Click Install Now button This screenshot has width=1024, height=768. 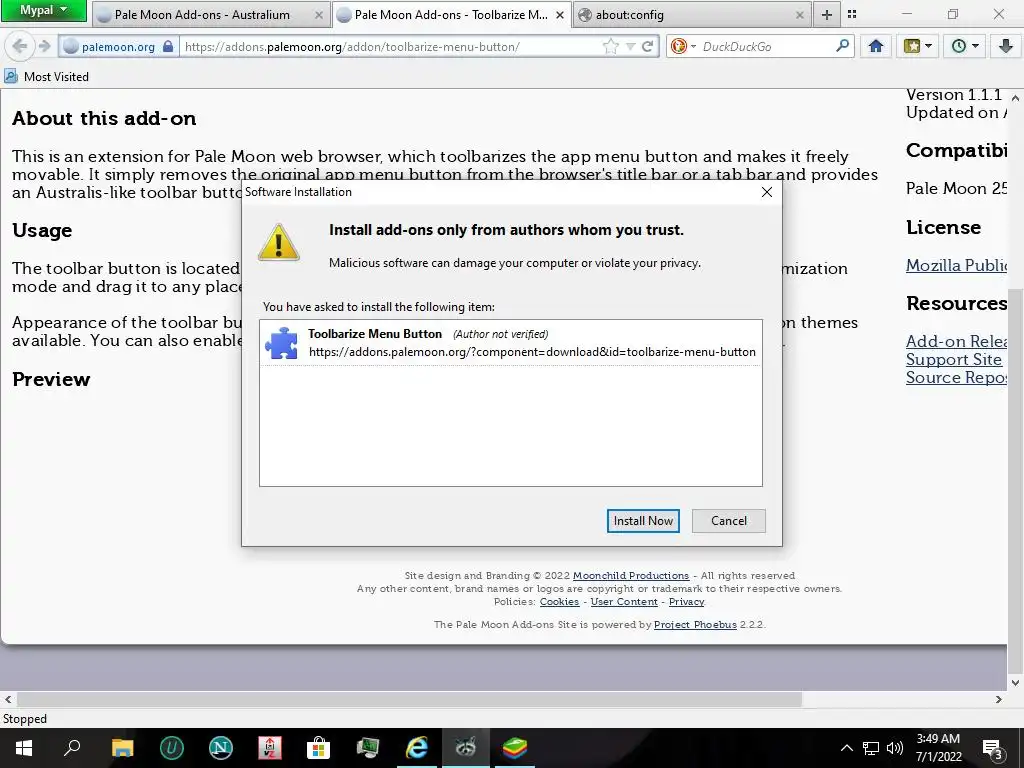pyautogui.click(x=643, y=520)
